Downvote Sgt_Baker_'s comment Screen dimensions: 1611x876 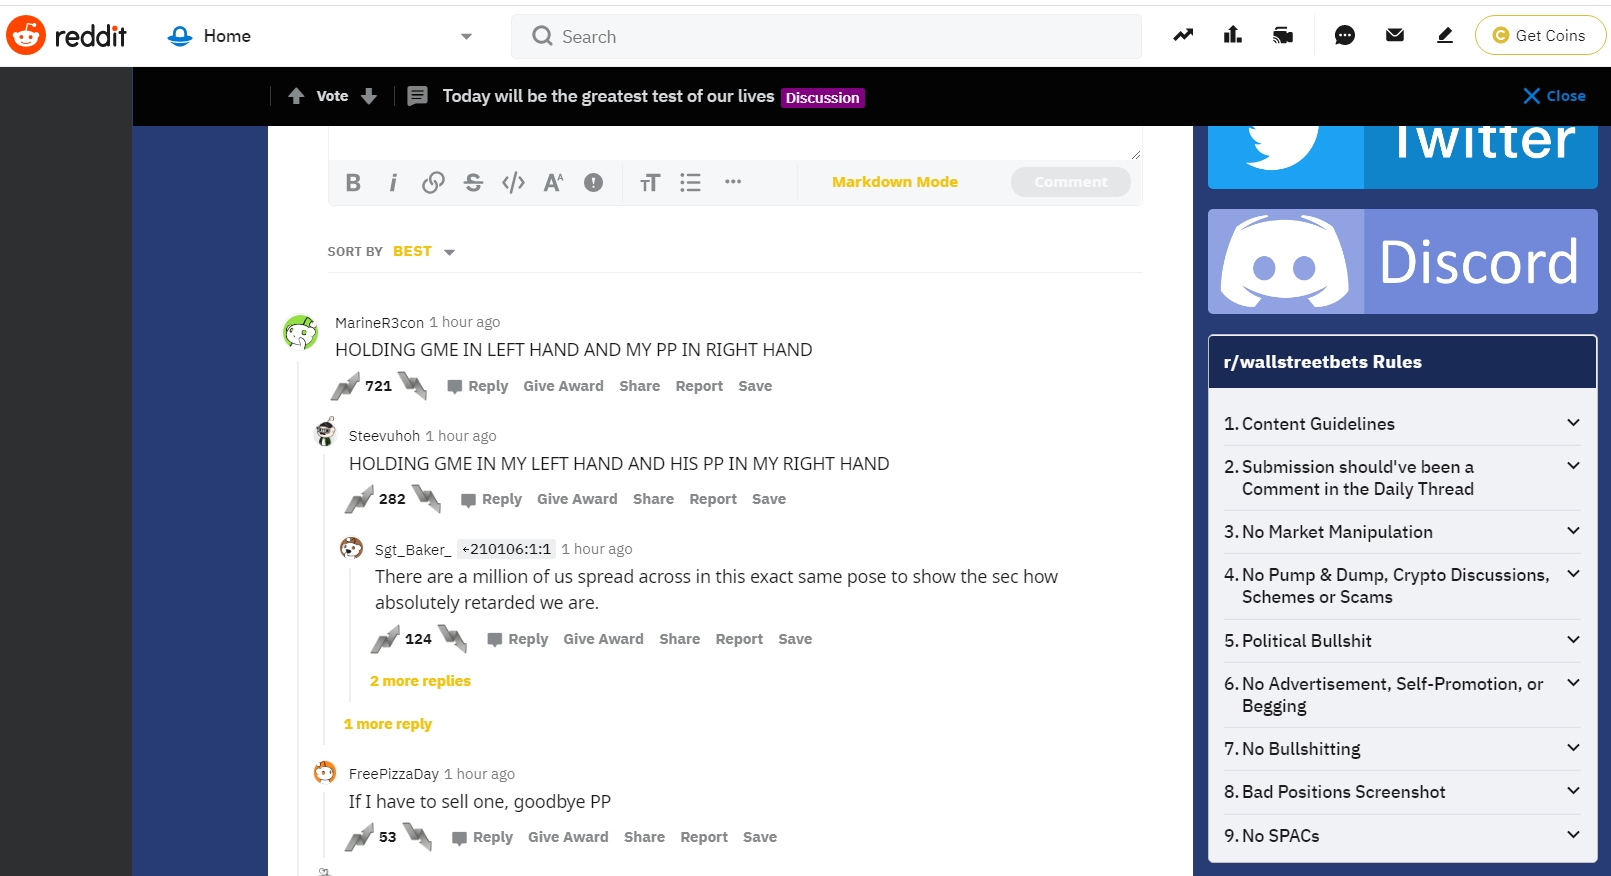452,638
